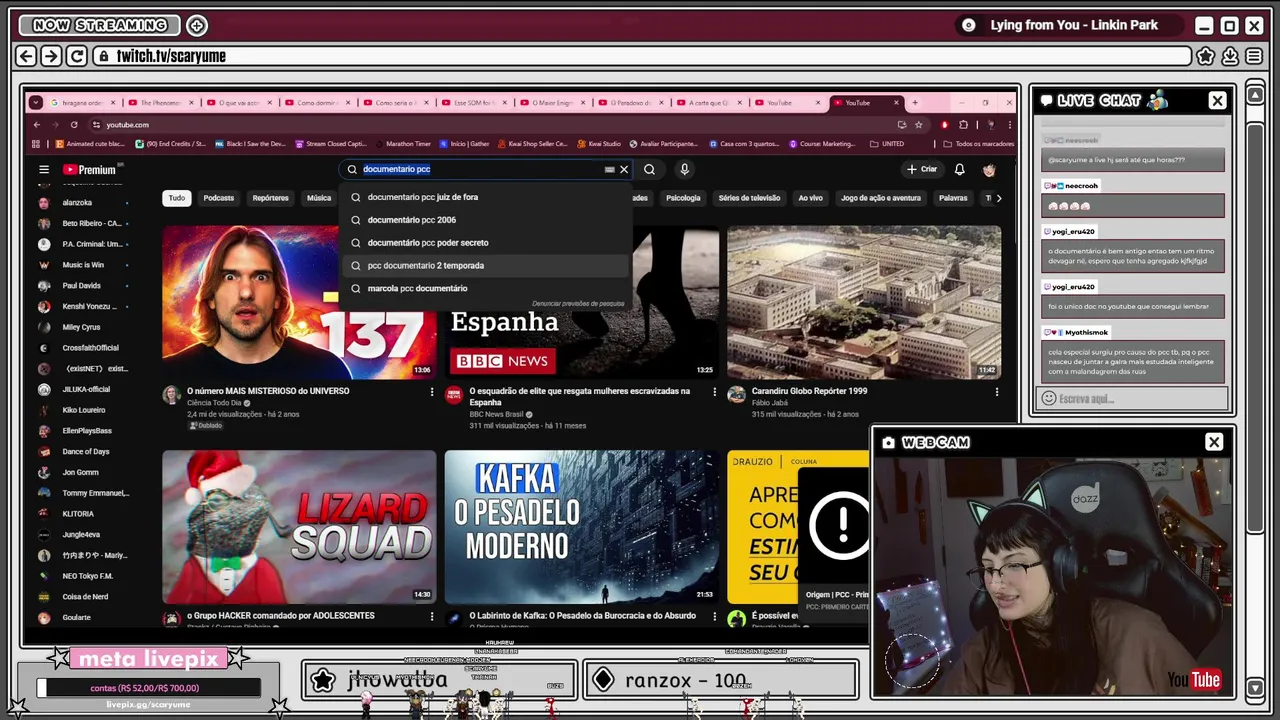Open options for 'O número MAIS MISTERIOSO' video
The width and height of the screenshot is (1280, 720).
pos(432,392)
